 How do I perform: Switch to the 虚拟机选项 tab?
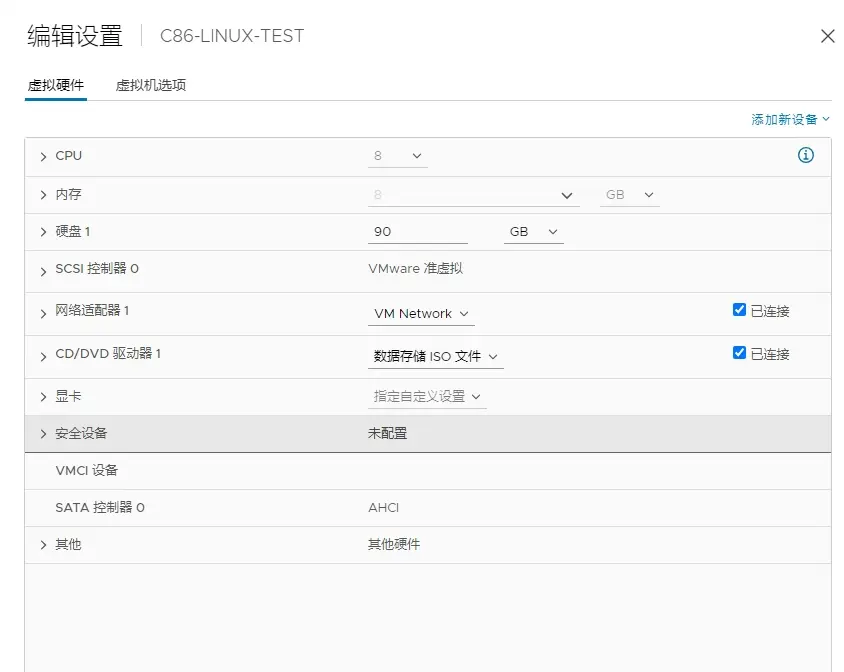click(151, 86)
